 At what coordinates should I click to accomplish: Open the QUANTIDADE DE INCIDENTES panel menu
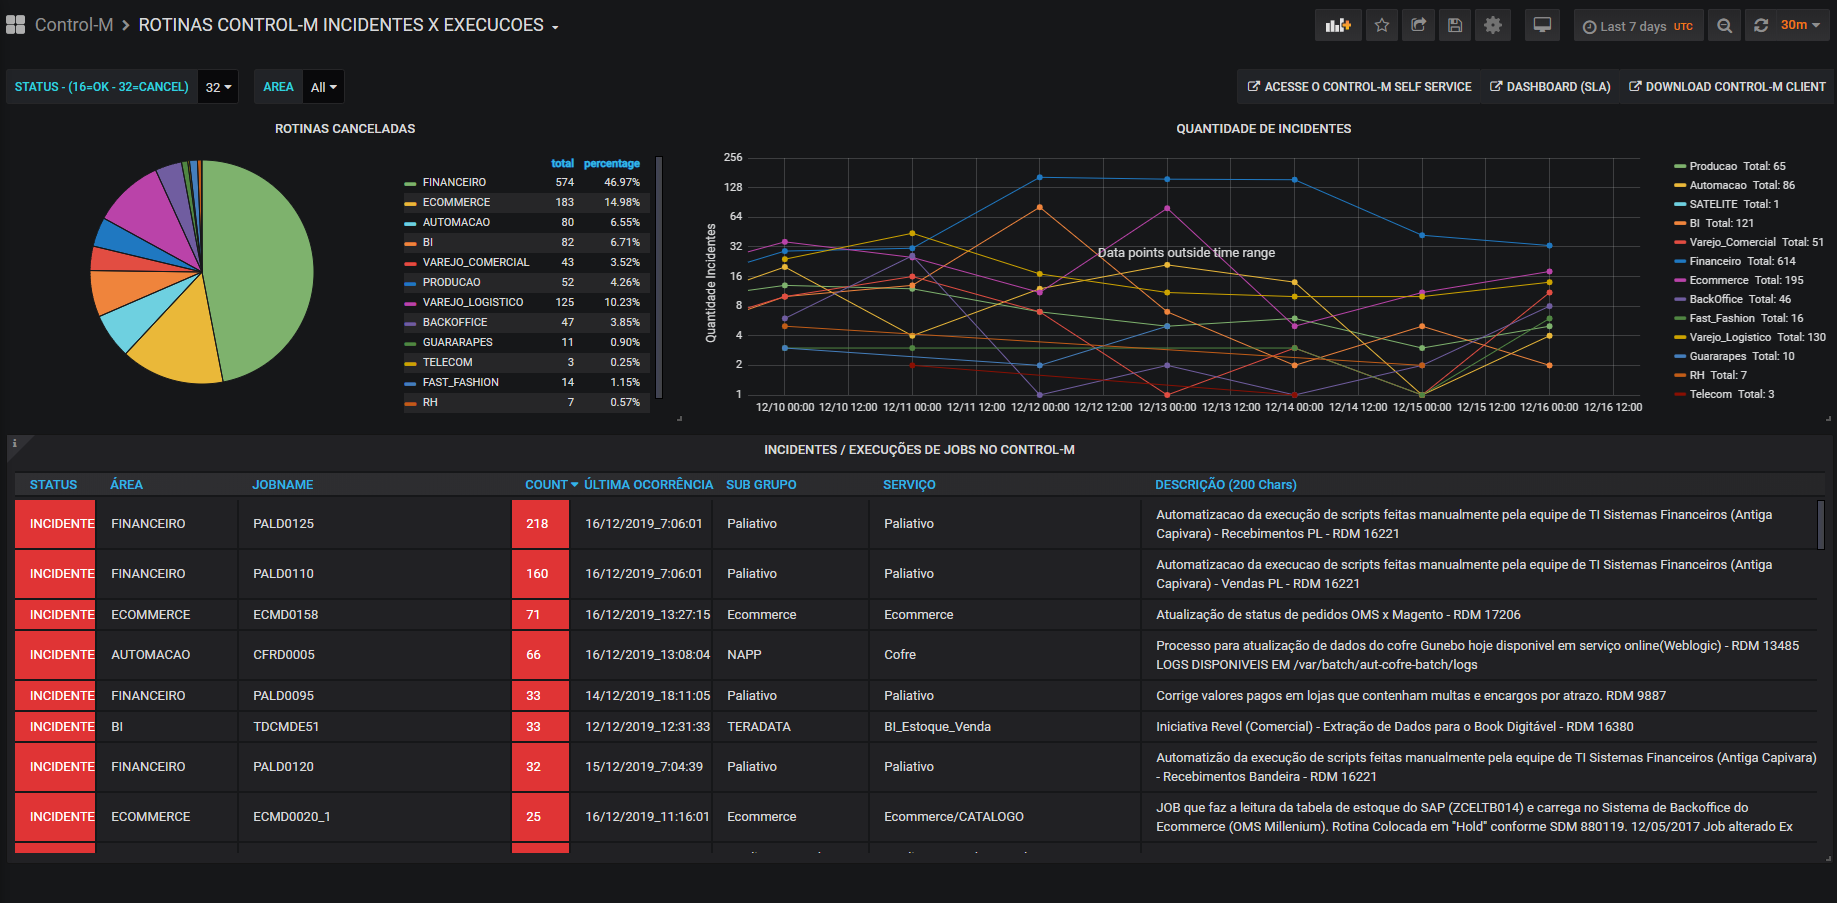[x=1263, y=129]
